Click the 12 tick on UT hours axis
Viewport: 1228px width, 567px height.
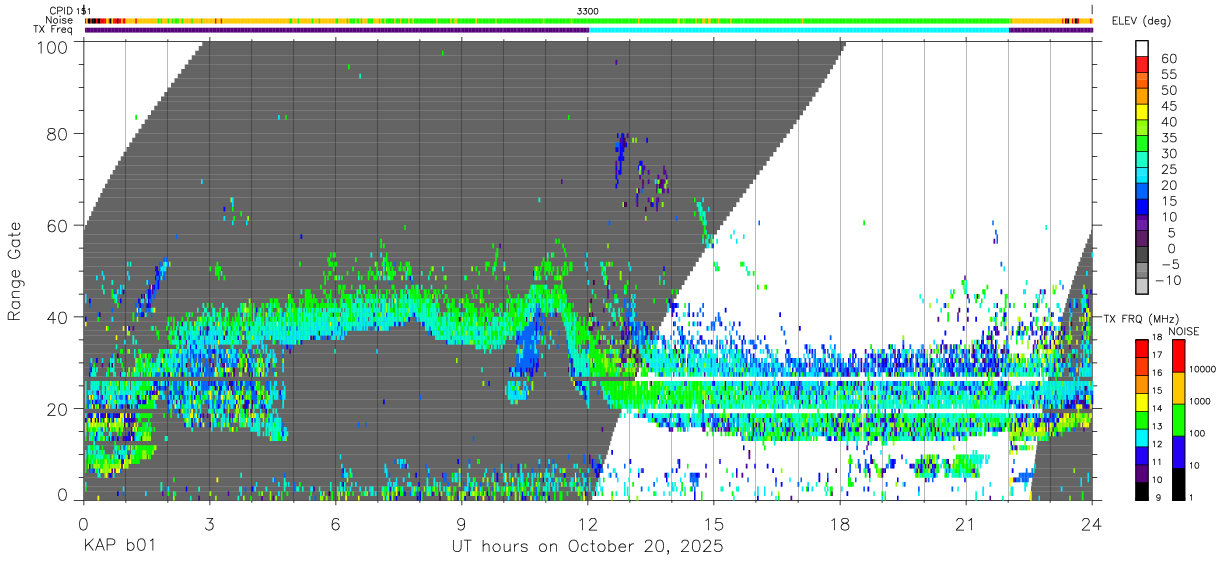click(x=588, y=523)
